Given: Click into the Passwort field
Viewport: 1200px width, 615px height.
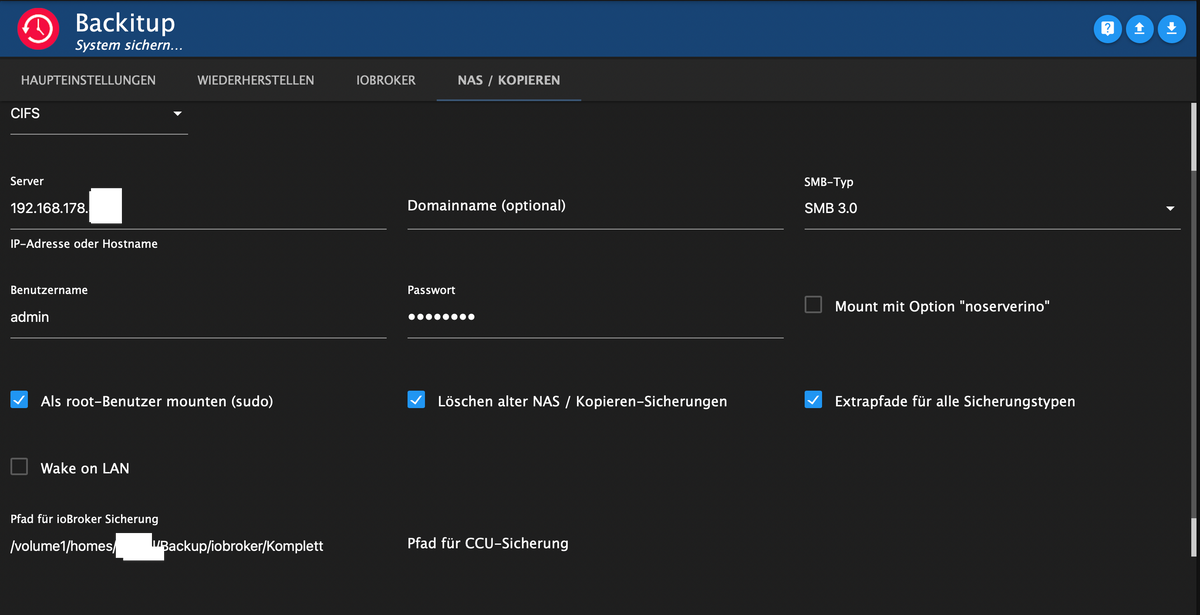Looking at the screenshot, I should (595, 317).
